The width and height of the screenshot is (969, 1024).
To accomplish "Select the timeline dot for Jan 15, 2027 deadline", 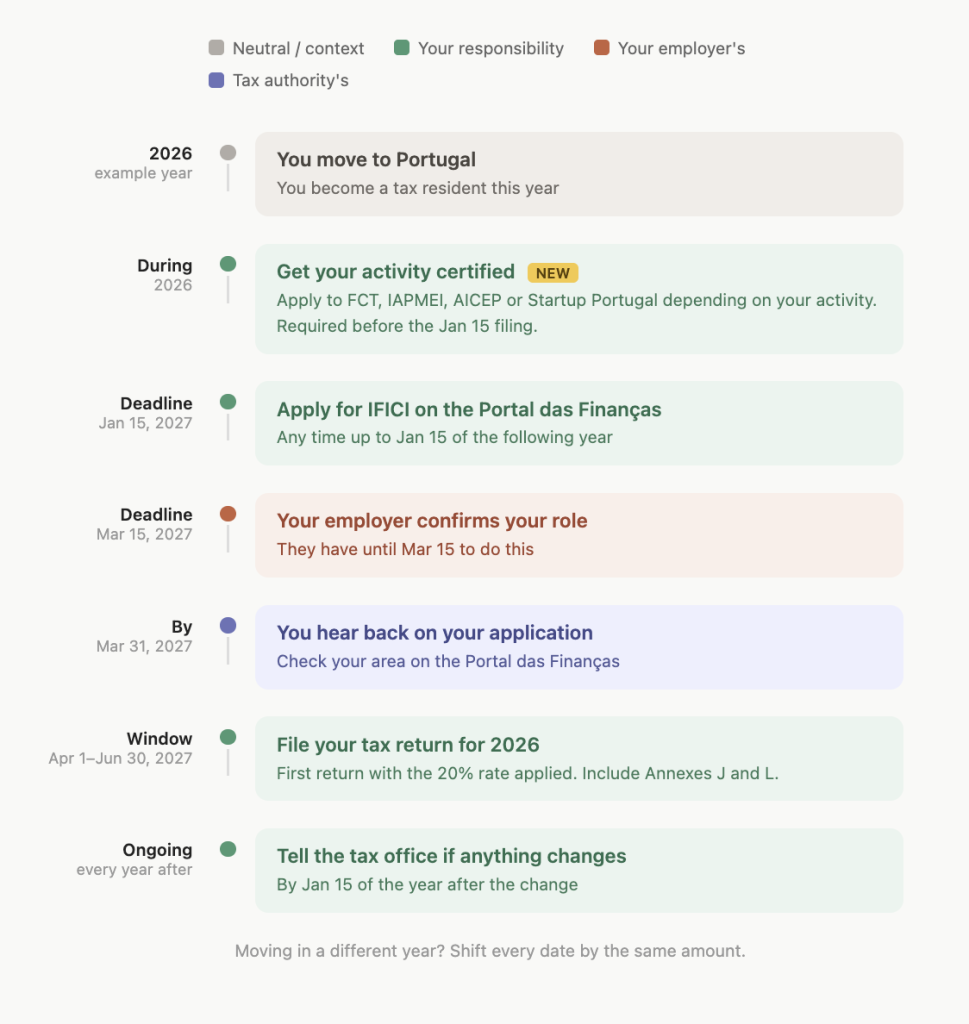I will tap(228, 402).
